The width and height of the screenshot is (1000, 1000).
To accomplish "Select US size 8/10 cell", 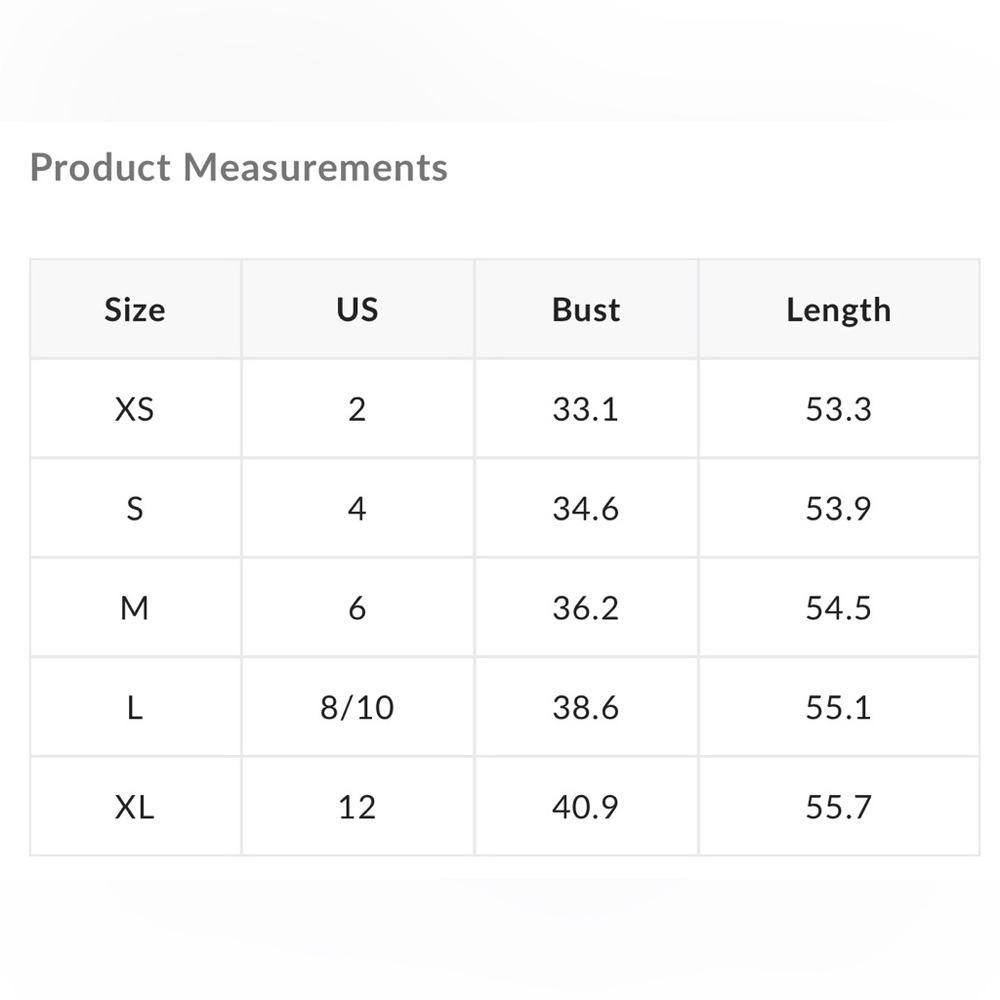I will (357, 707).
